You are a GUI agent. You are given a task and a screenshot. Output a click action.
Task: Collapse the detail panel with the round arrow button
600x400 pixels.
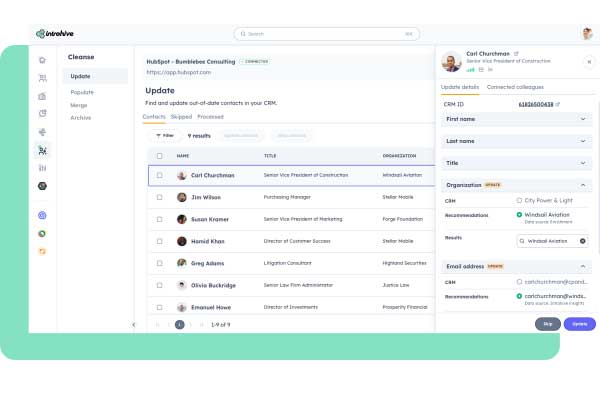589,62
